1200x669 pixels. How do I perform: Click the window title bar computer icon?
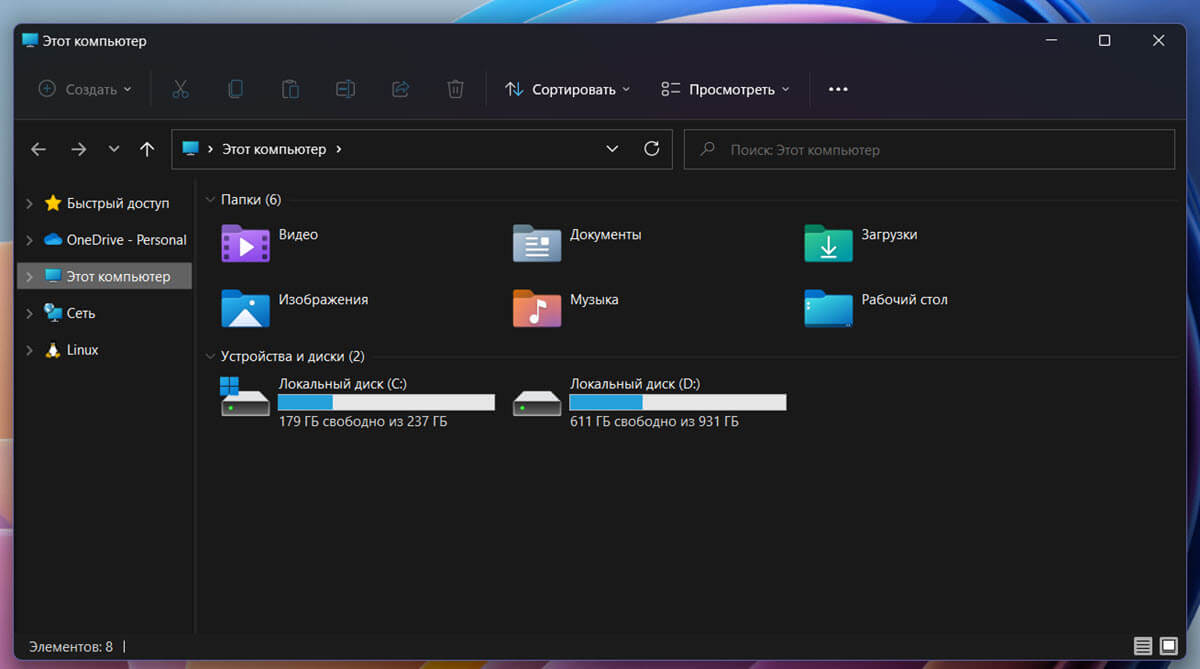30,41
